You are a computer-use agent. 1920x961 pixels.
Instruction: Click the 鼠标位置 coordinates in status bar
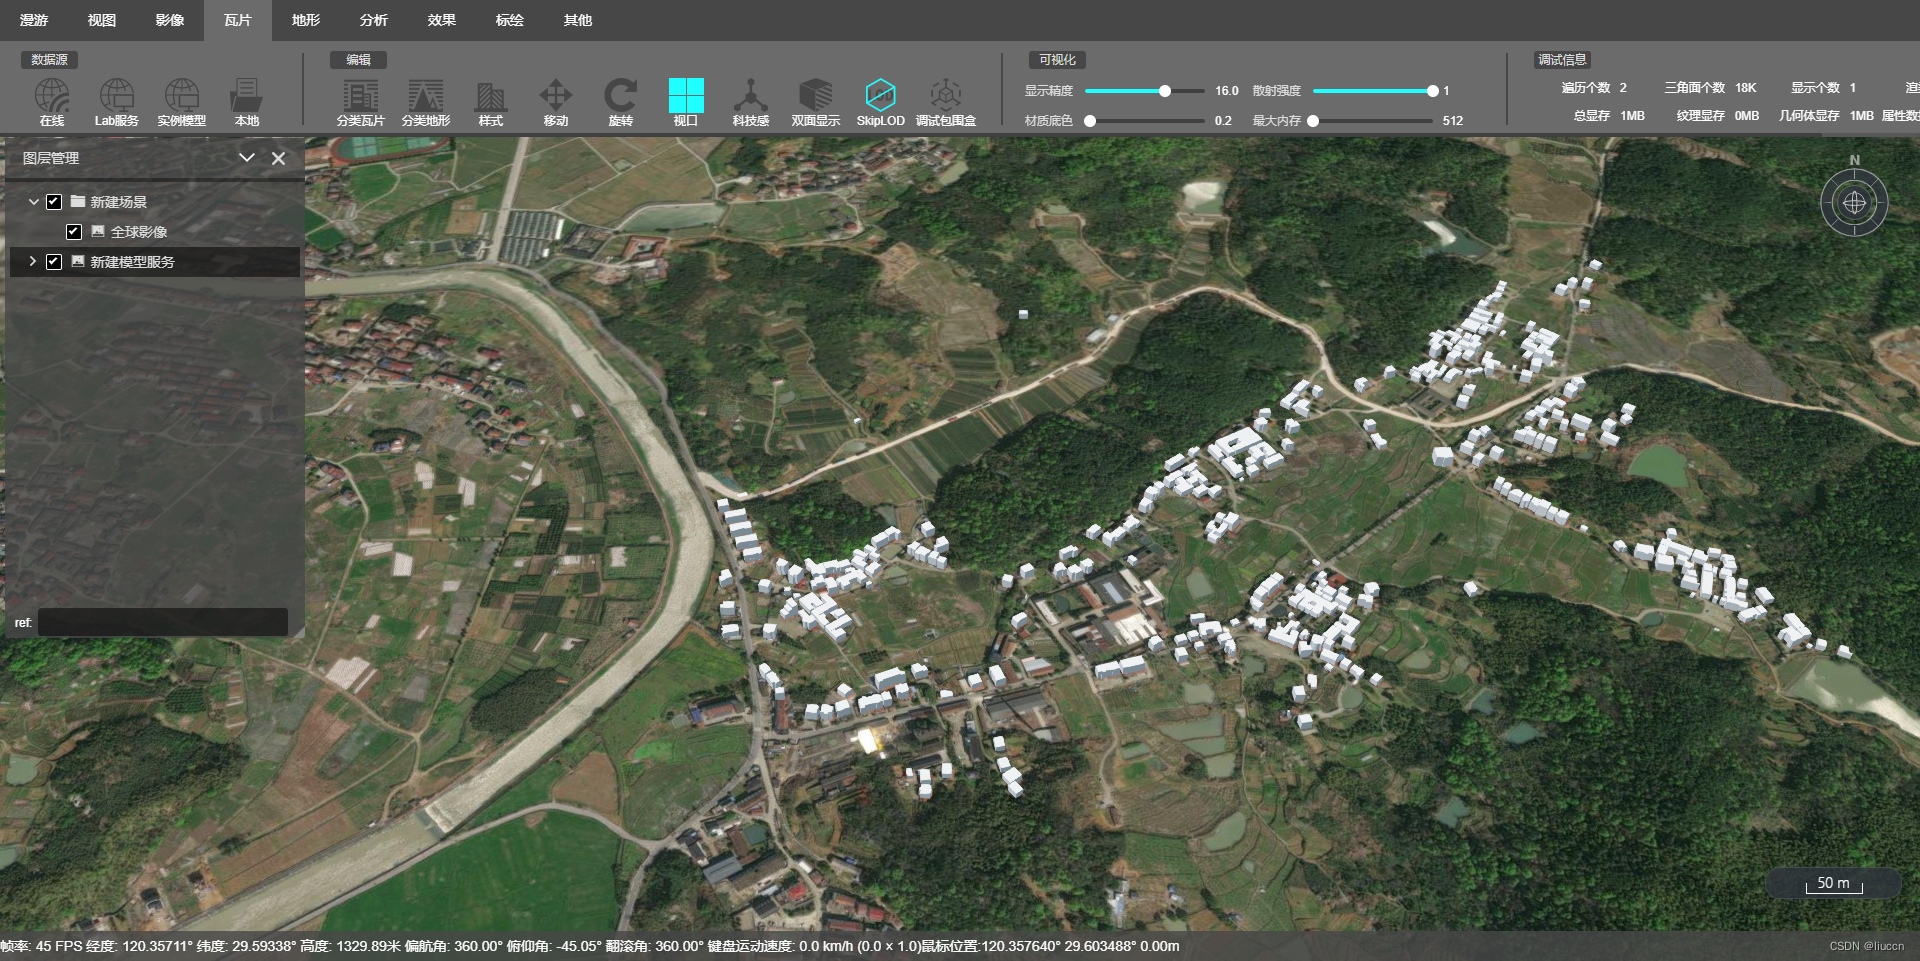coord(1049,946)
